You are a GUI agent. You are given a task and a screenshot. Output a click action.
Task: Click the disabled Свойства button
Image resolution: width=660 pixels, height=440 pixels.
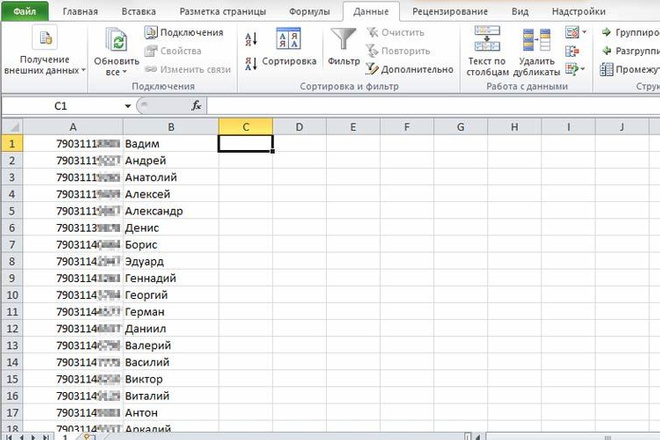click(173, 51)
